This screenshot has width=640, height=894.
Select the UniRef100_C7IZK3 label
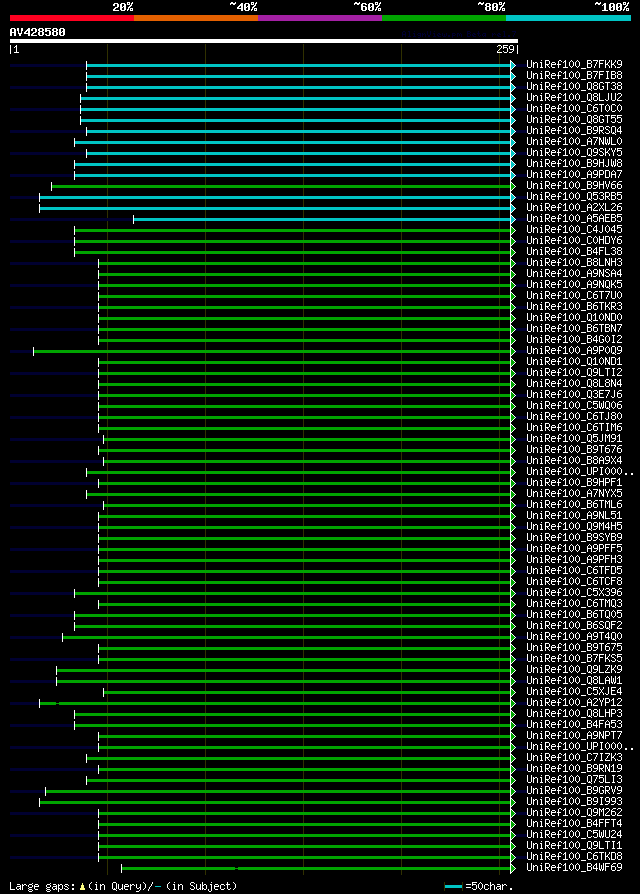(x=574, y=758)
